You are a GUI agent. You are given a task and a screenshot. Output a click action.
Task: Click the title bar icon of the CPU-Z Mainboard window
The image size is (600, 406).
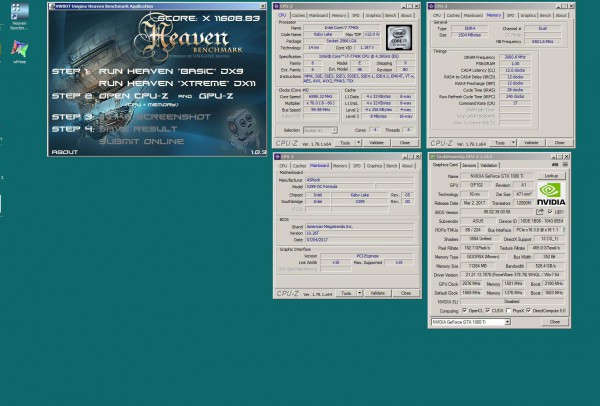pyautogui.click(x=277, y=157)
